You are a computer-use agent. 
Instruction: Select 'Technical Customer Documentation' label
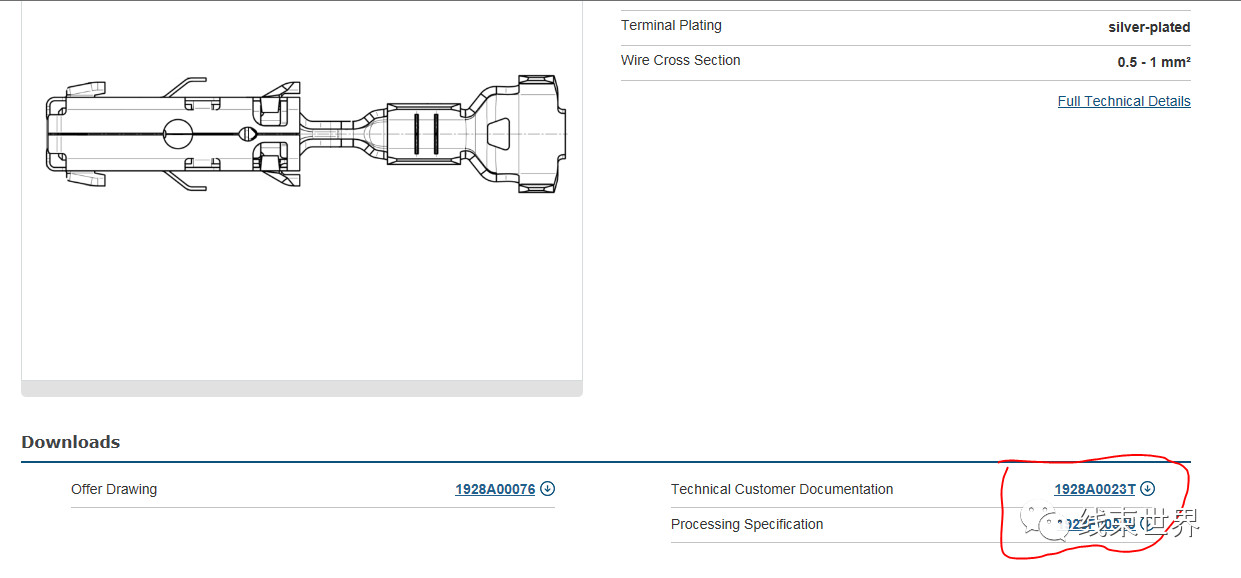click(782, 489)
